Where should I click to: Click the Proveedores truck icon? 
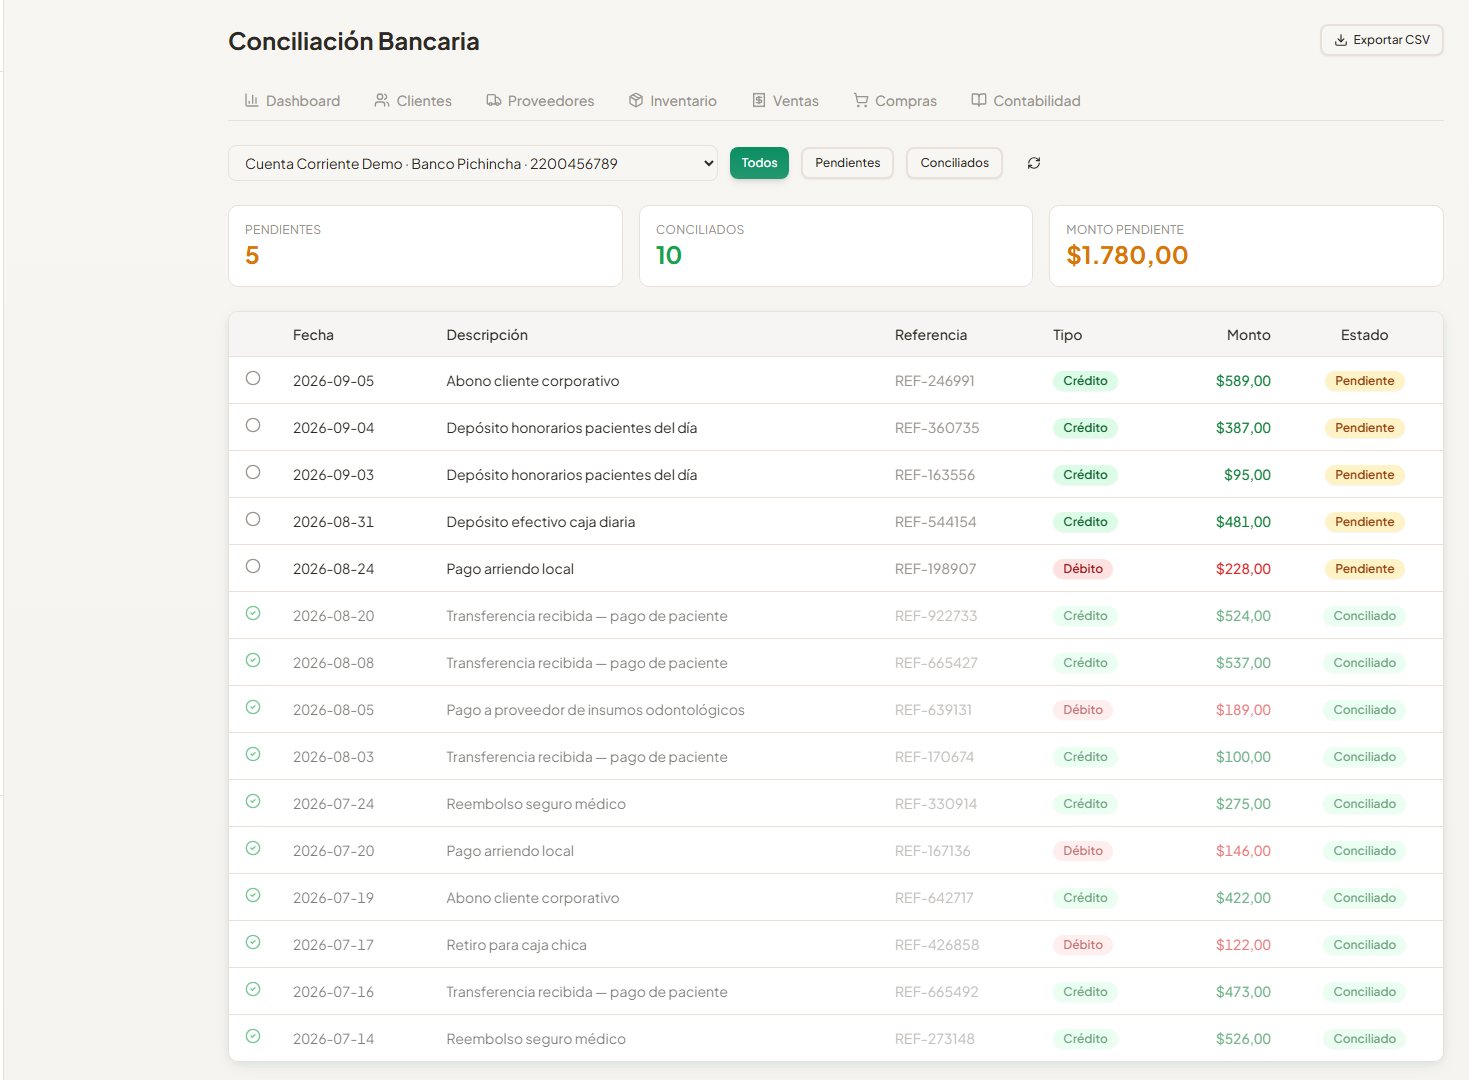(x=494, y=100)
